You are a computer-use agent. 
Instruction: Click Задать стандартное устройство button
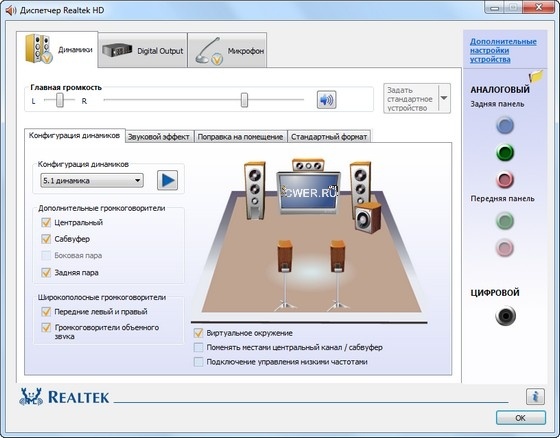pyautogui.click(x=411, y=99)
